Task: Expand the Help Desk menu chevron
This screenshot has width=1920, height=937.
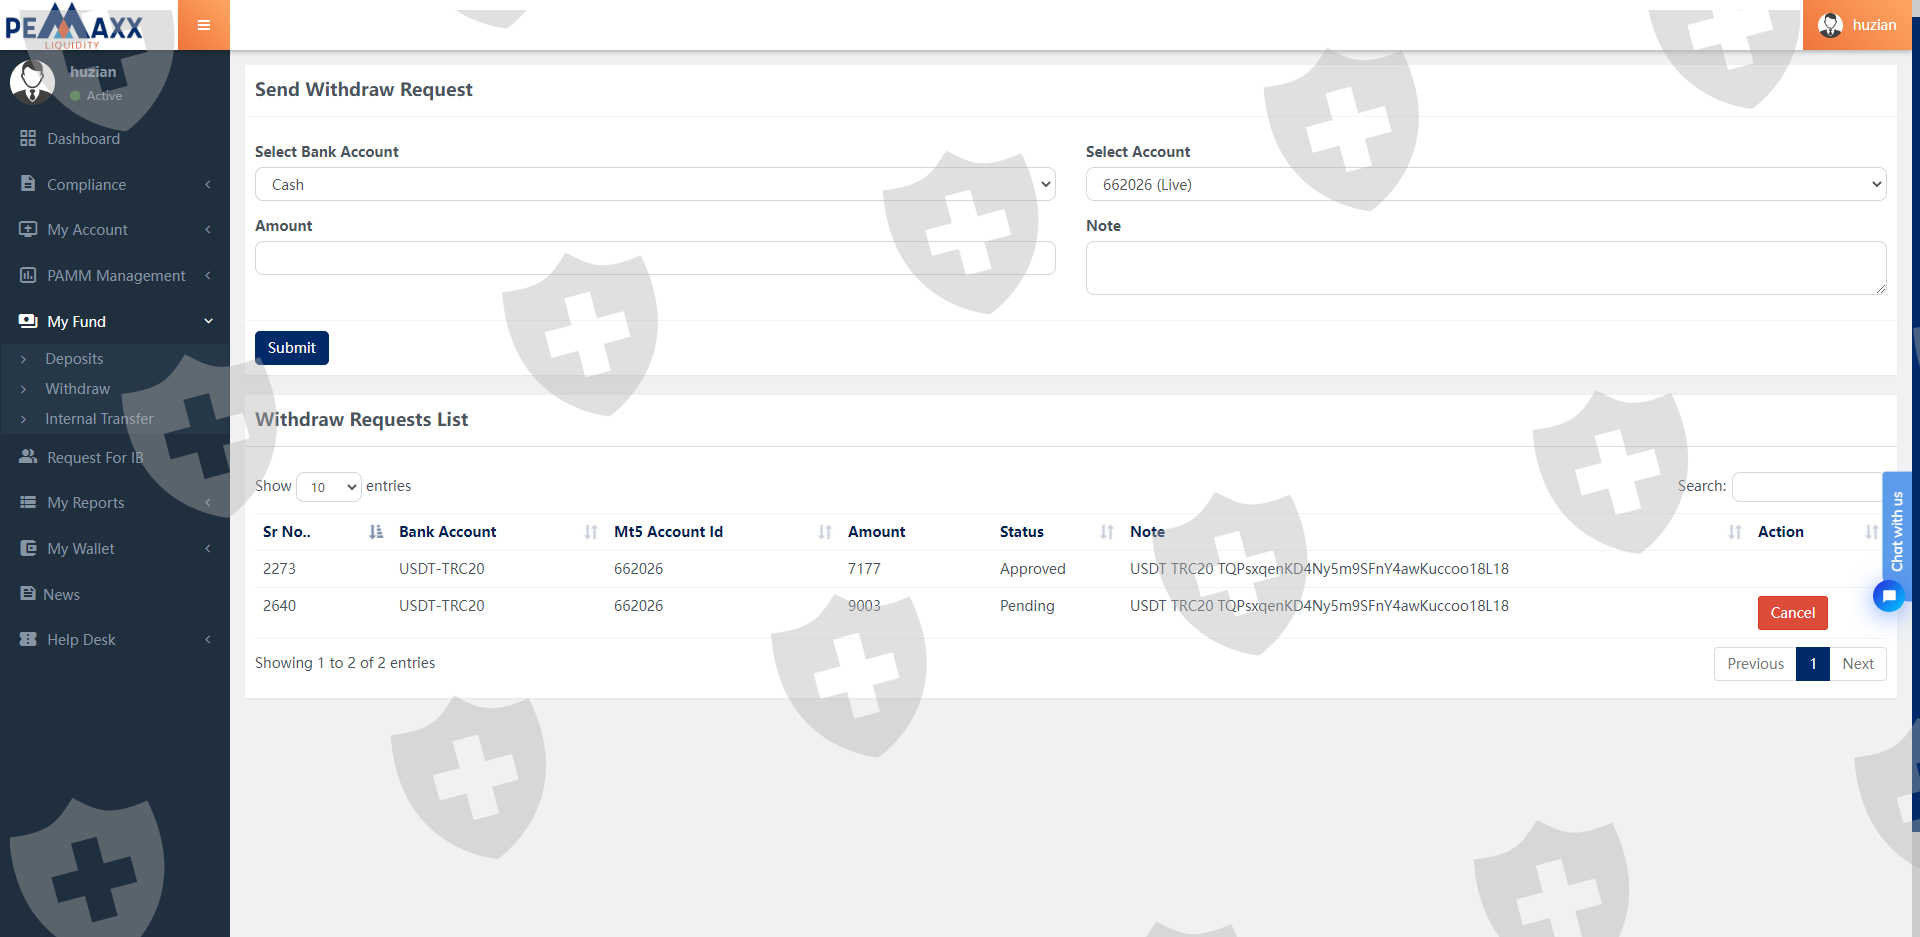Action: click(x=208, y=639)
